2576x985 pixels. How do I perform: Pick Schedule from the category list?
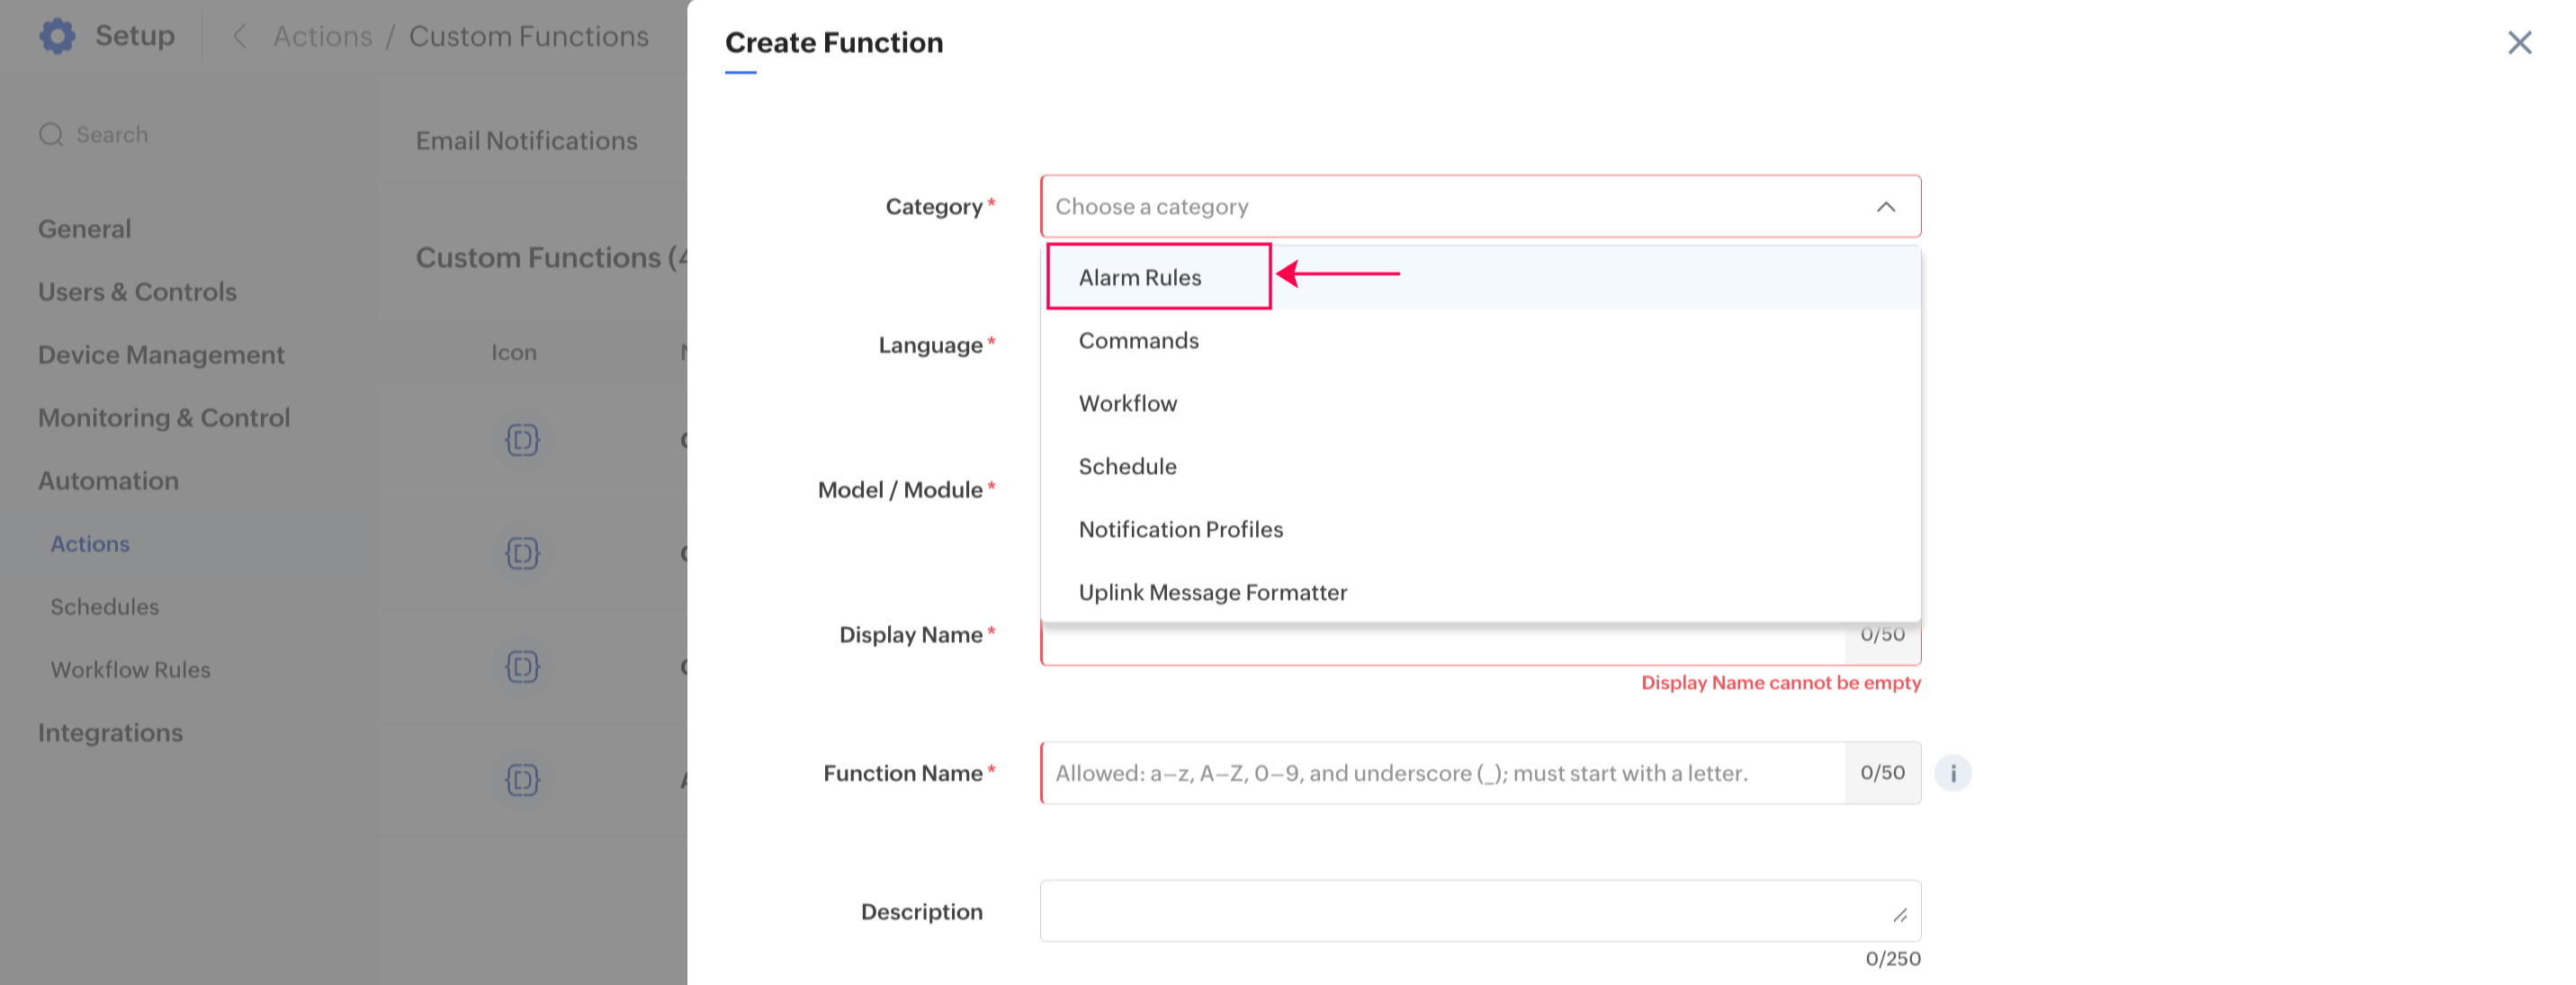(x=1127, y=466)
